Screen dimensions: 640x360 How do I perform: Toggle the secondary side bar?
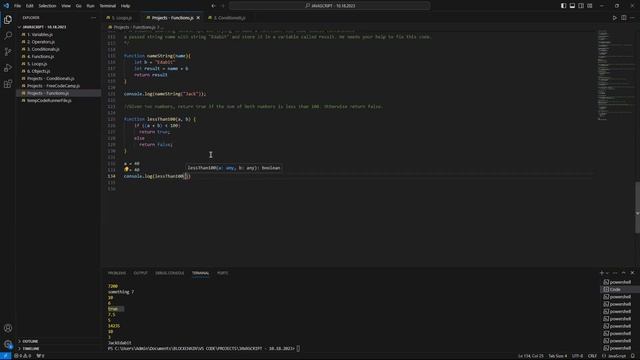(581, 6)
